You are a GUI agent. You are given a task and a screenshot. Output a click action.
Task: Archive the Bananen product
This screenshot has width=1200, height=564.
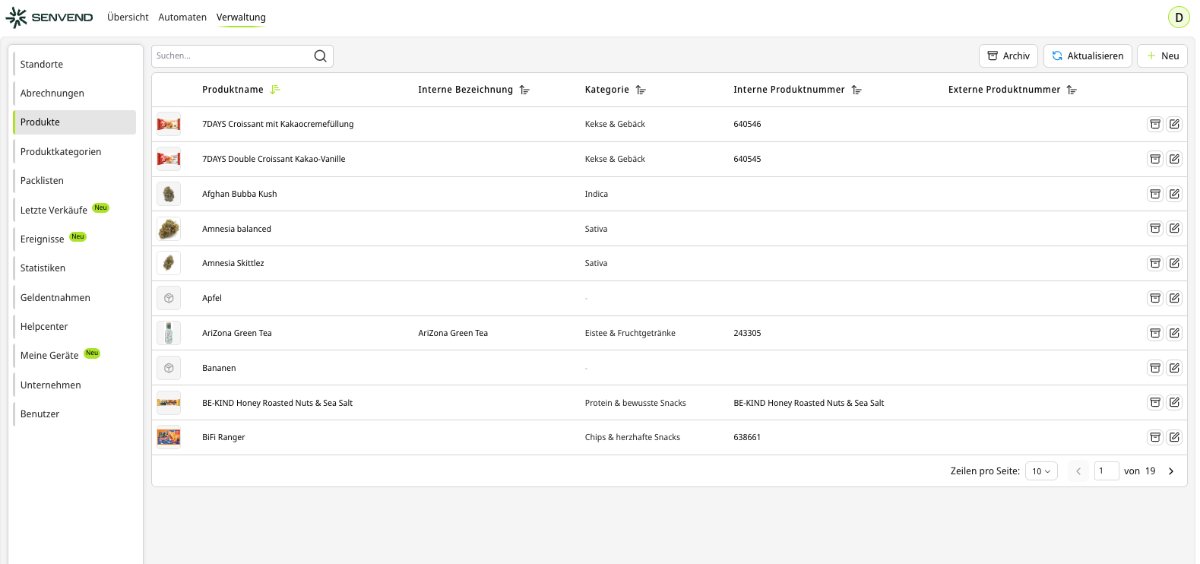pyautogui.click(x=1154, y=368)
